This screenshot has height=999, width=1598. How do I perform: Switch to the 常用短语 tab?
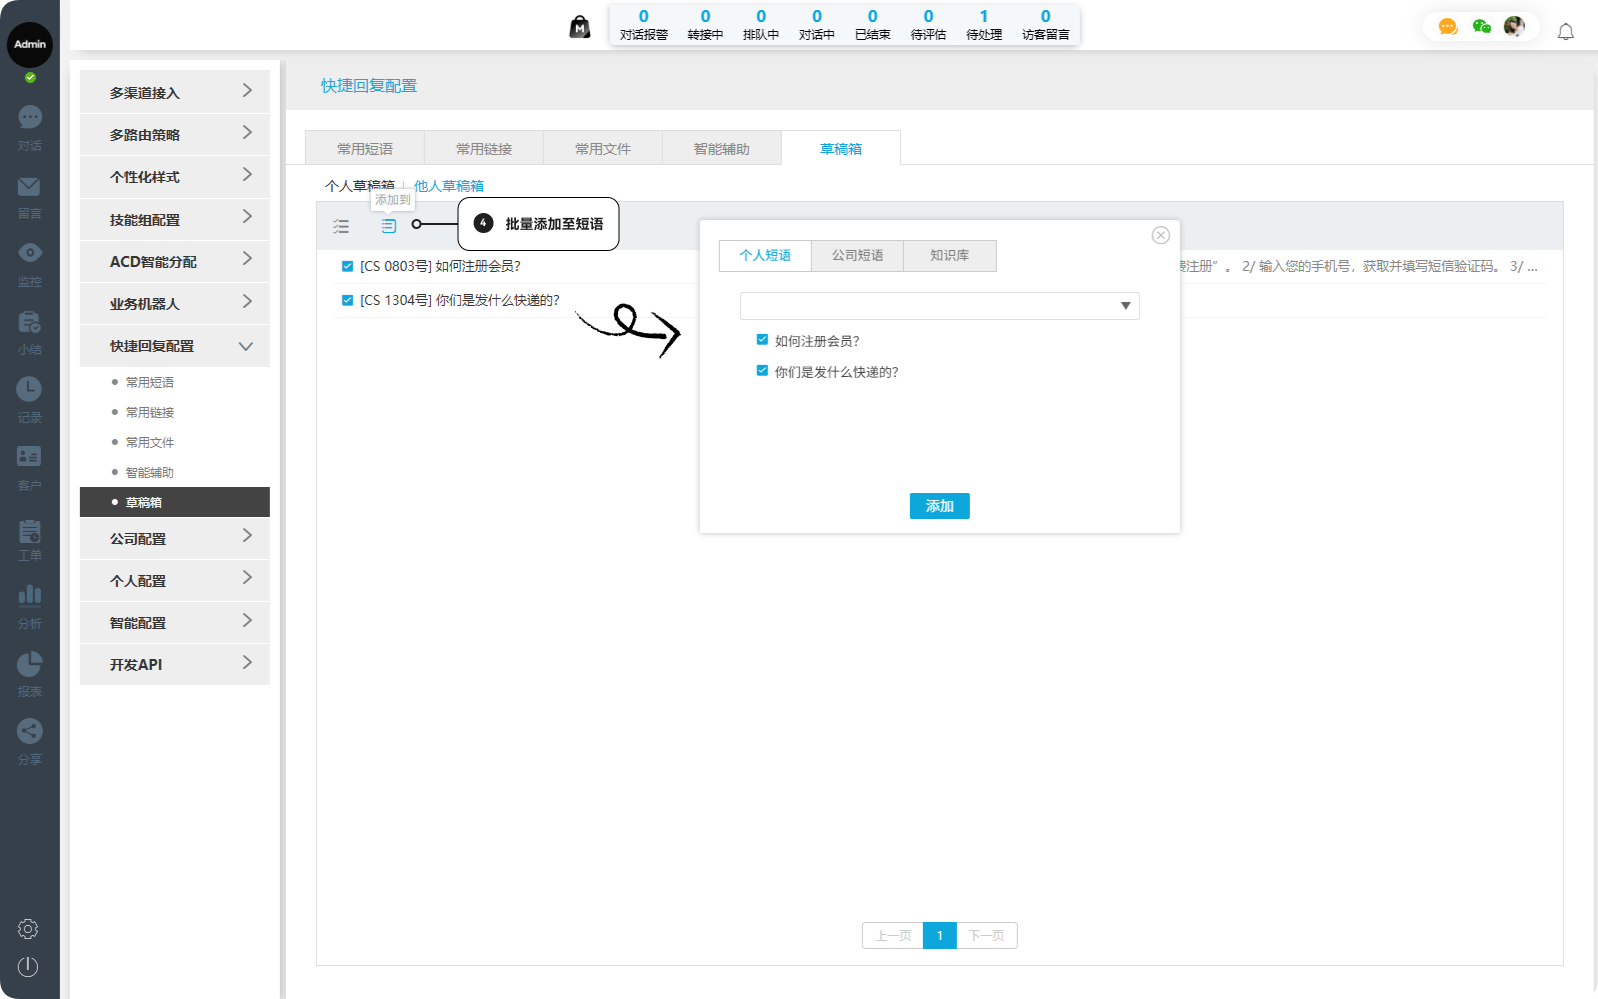(364, 148)
